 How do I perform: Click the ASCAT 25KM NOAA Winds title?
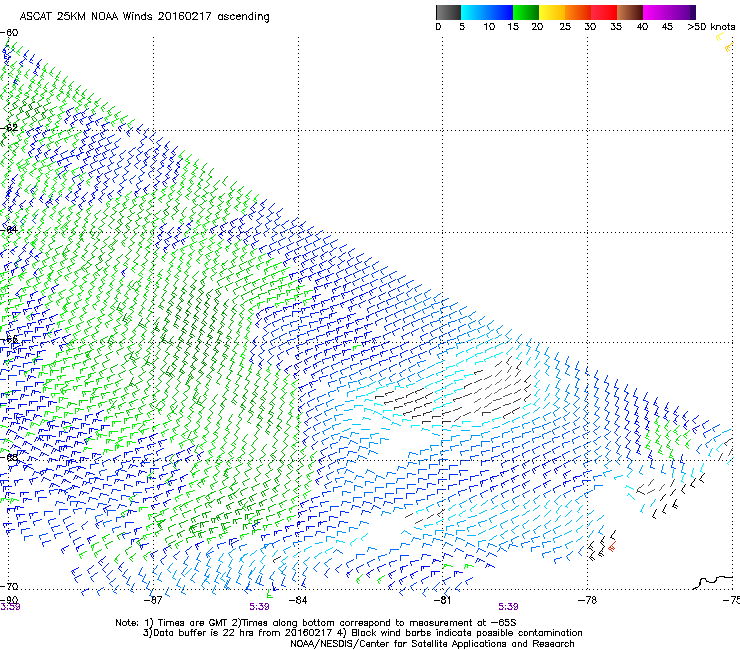click(144, 16)
